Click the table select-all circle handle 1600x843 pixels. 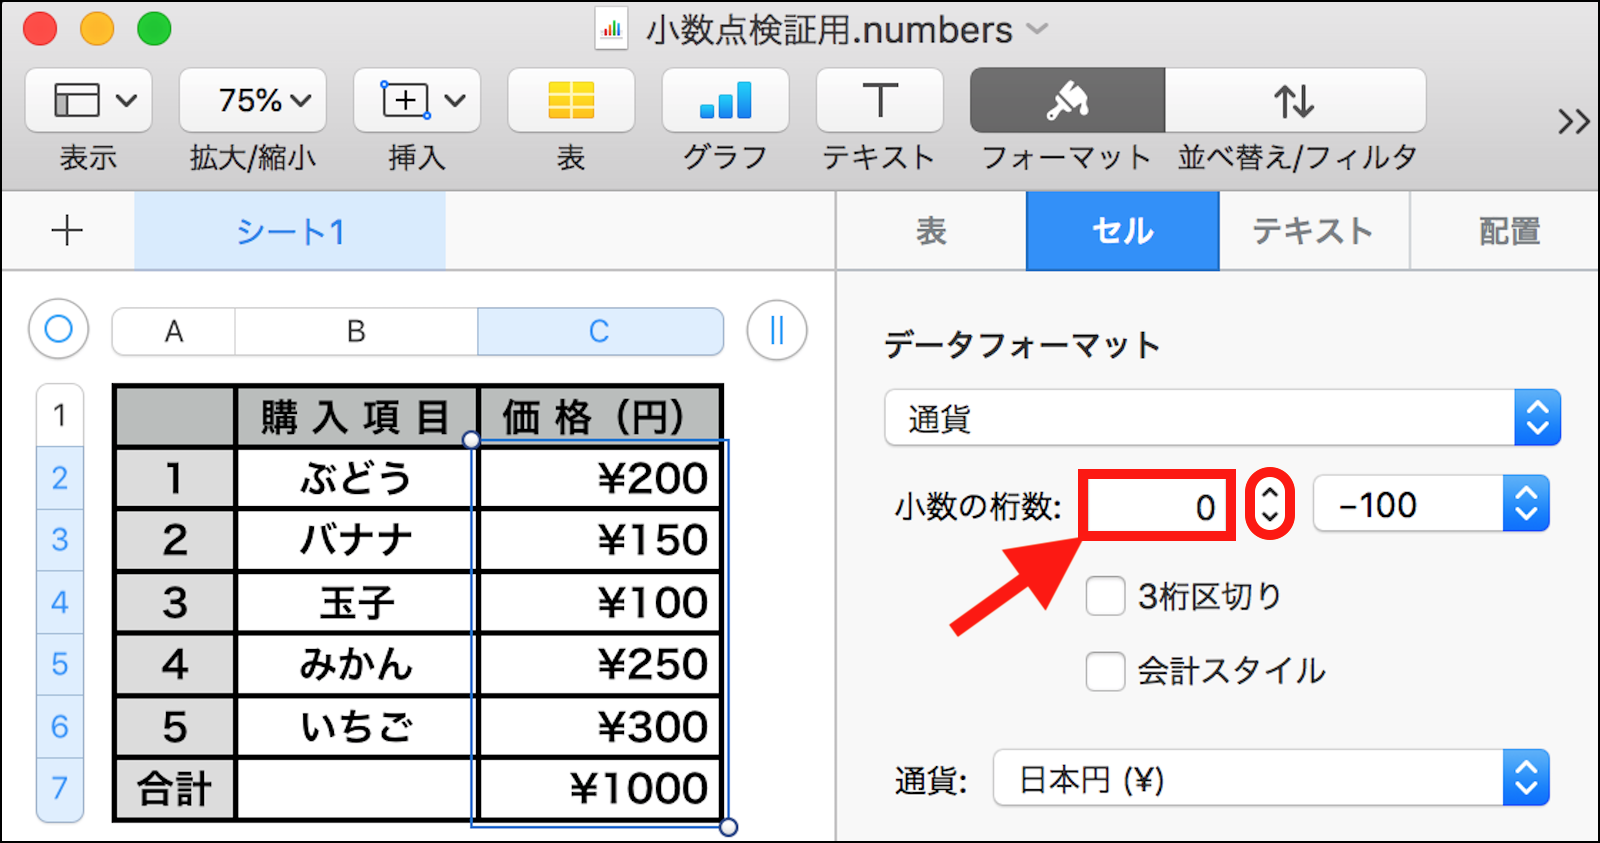click(59, 329)
